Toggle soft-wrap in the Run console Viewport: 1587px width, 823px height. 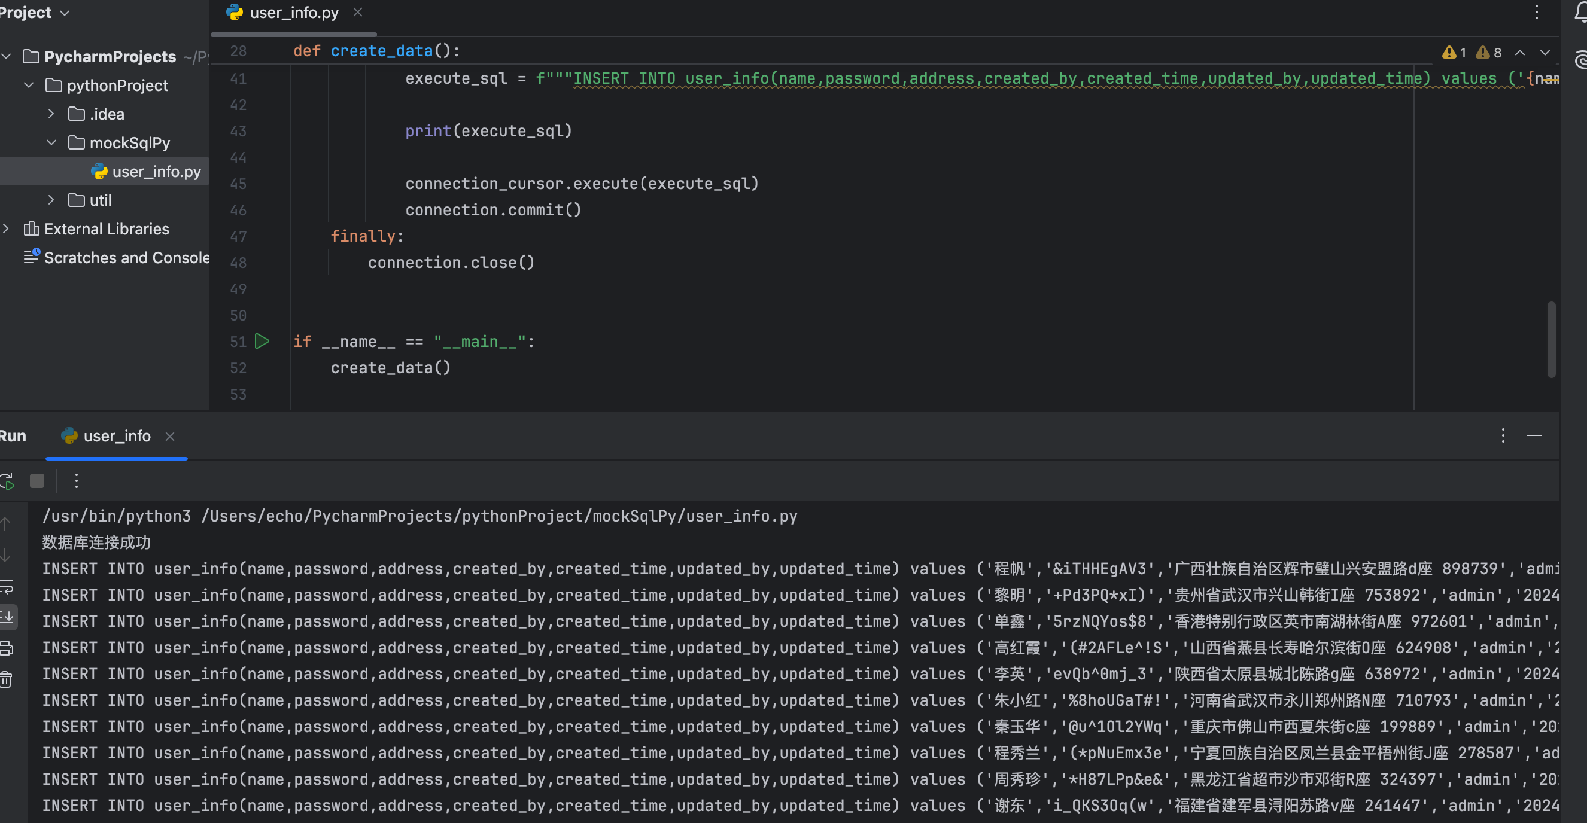point(6,587)
